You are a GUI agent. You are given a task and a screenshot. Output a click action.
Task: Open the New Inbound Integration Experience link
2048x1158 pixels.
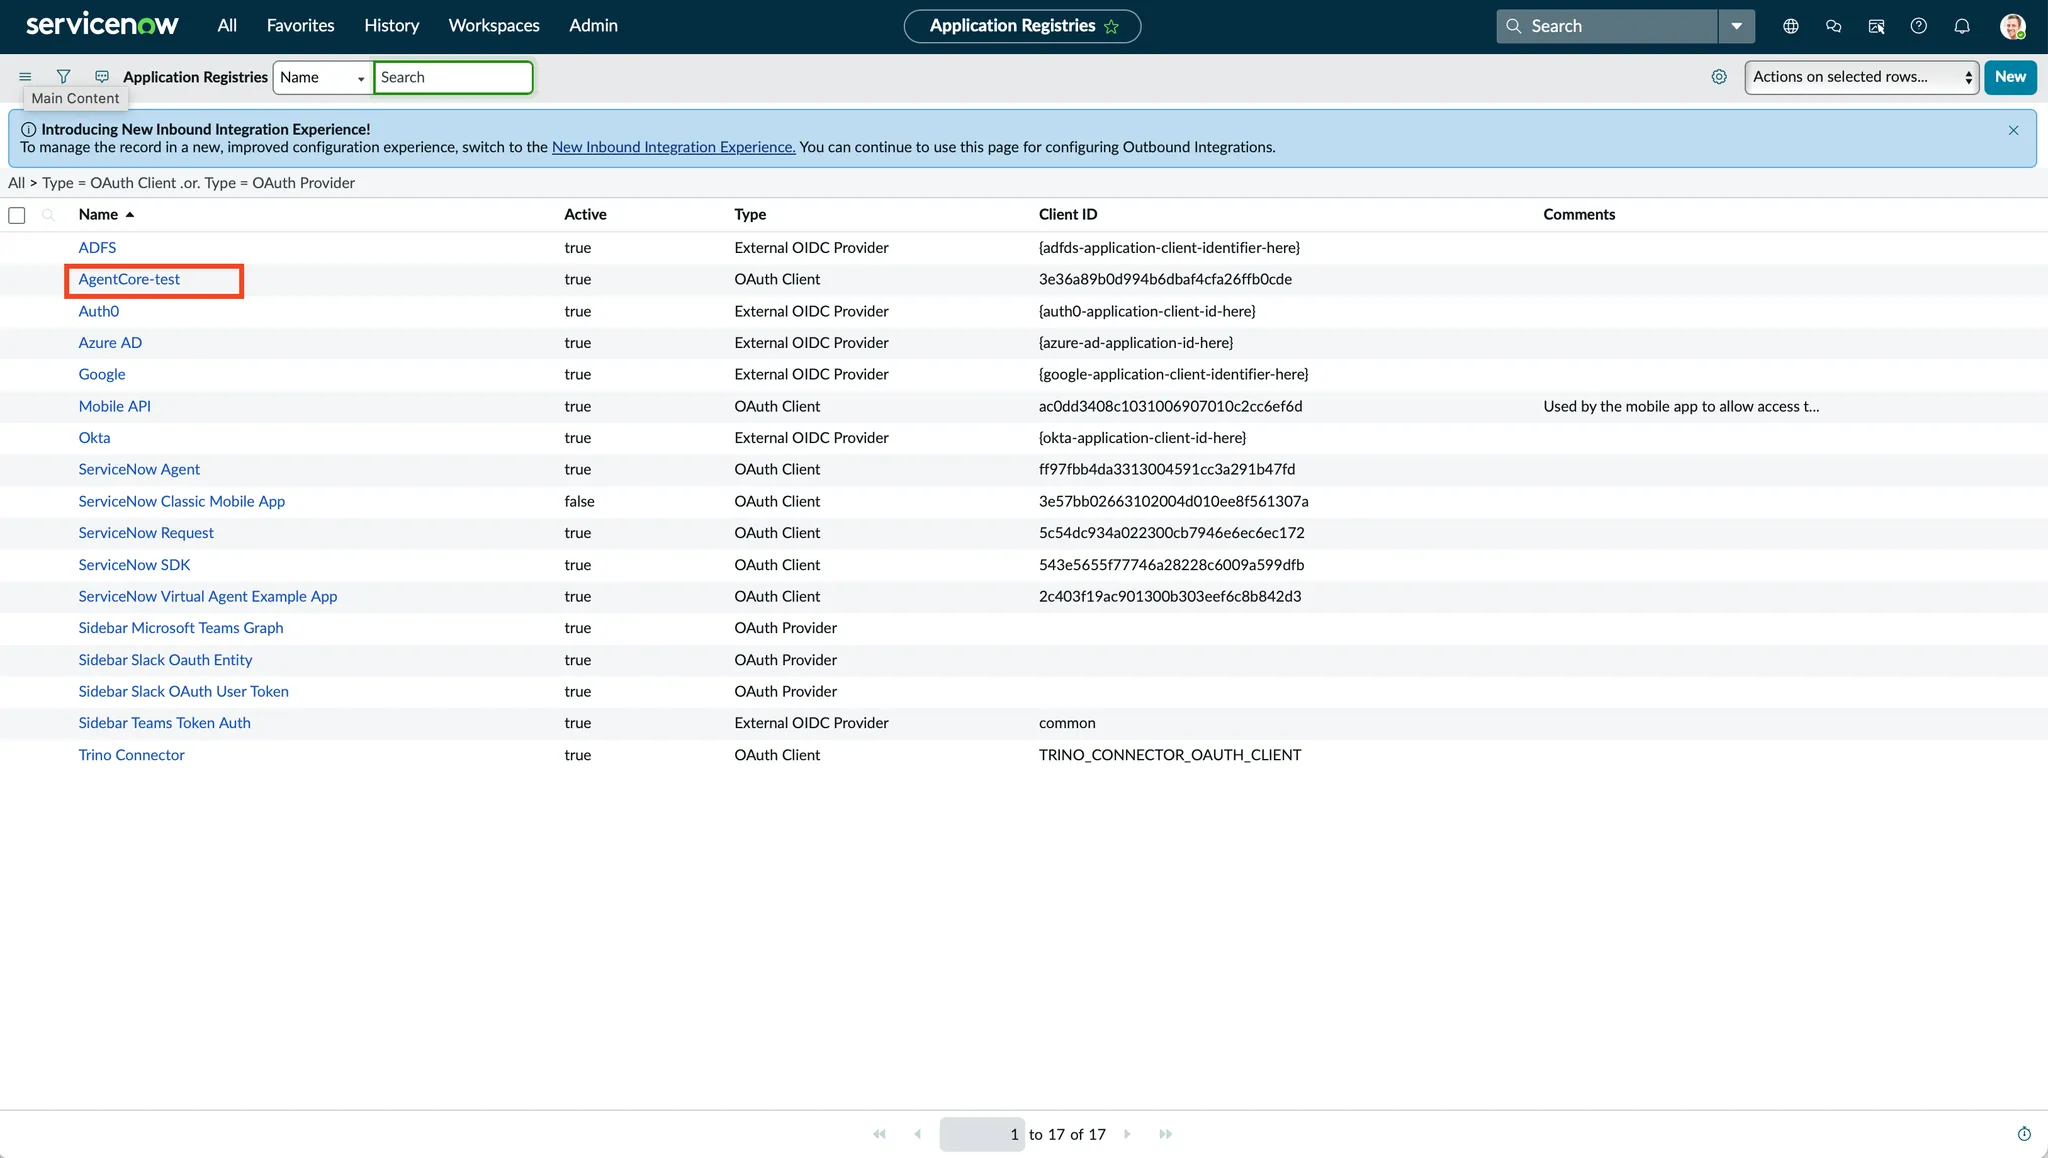coord(673,147)
